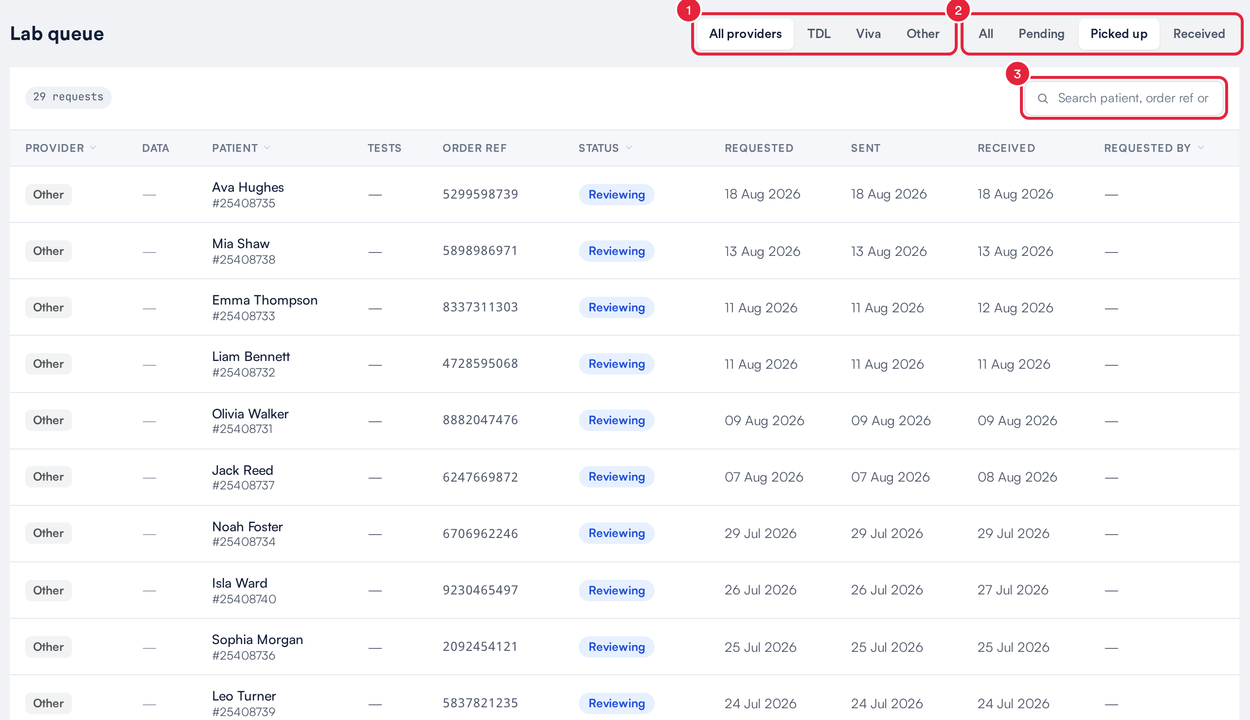Screen dimensions: 1250x720
Task: Click Other provider tag for Ava Hughes
Action: (48, 195)
